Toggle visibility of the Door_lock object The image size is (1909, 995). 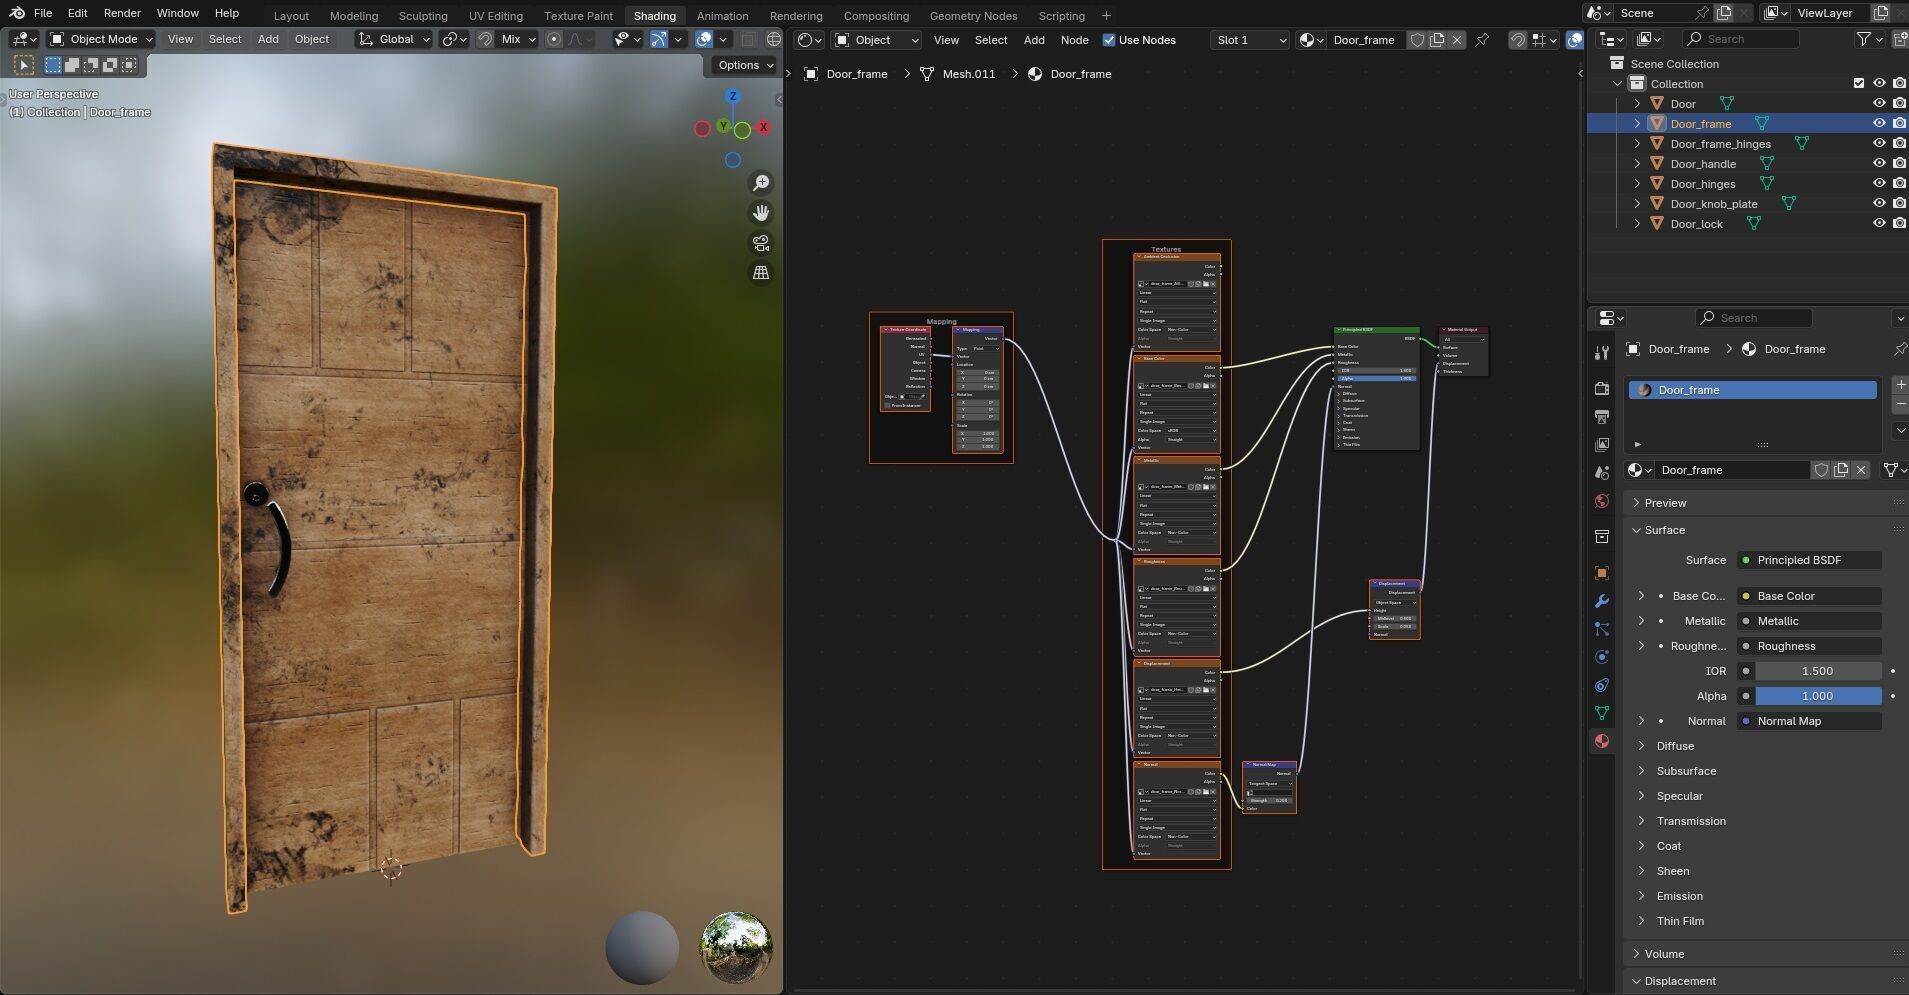coord(1879,223)
